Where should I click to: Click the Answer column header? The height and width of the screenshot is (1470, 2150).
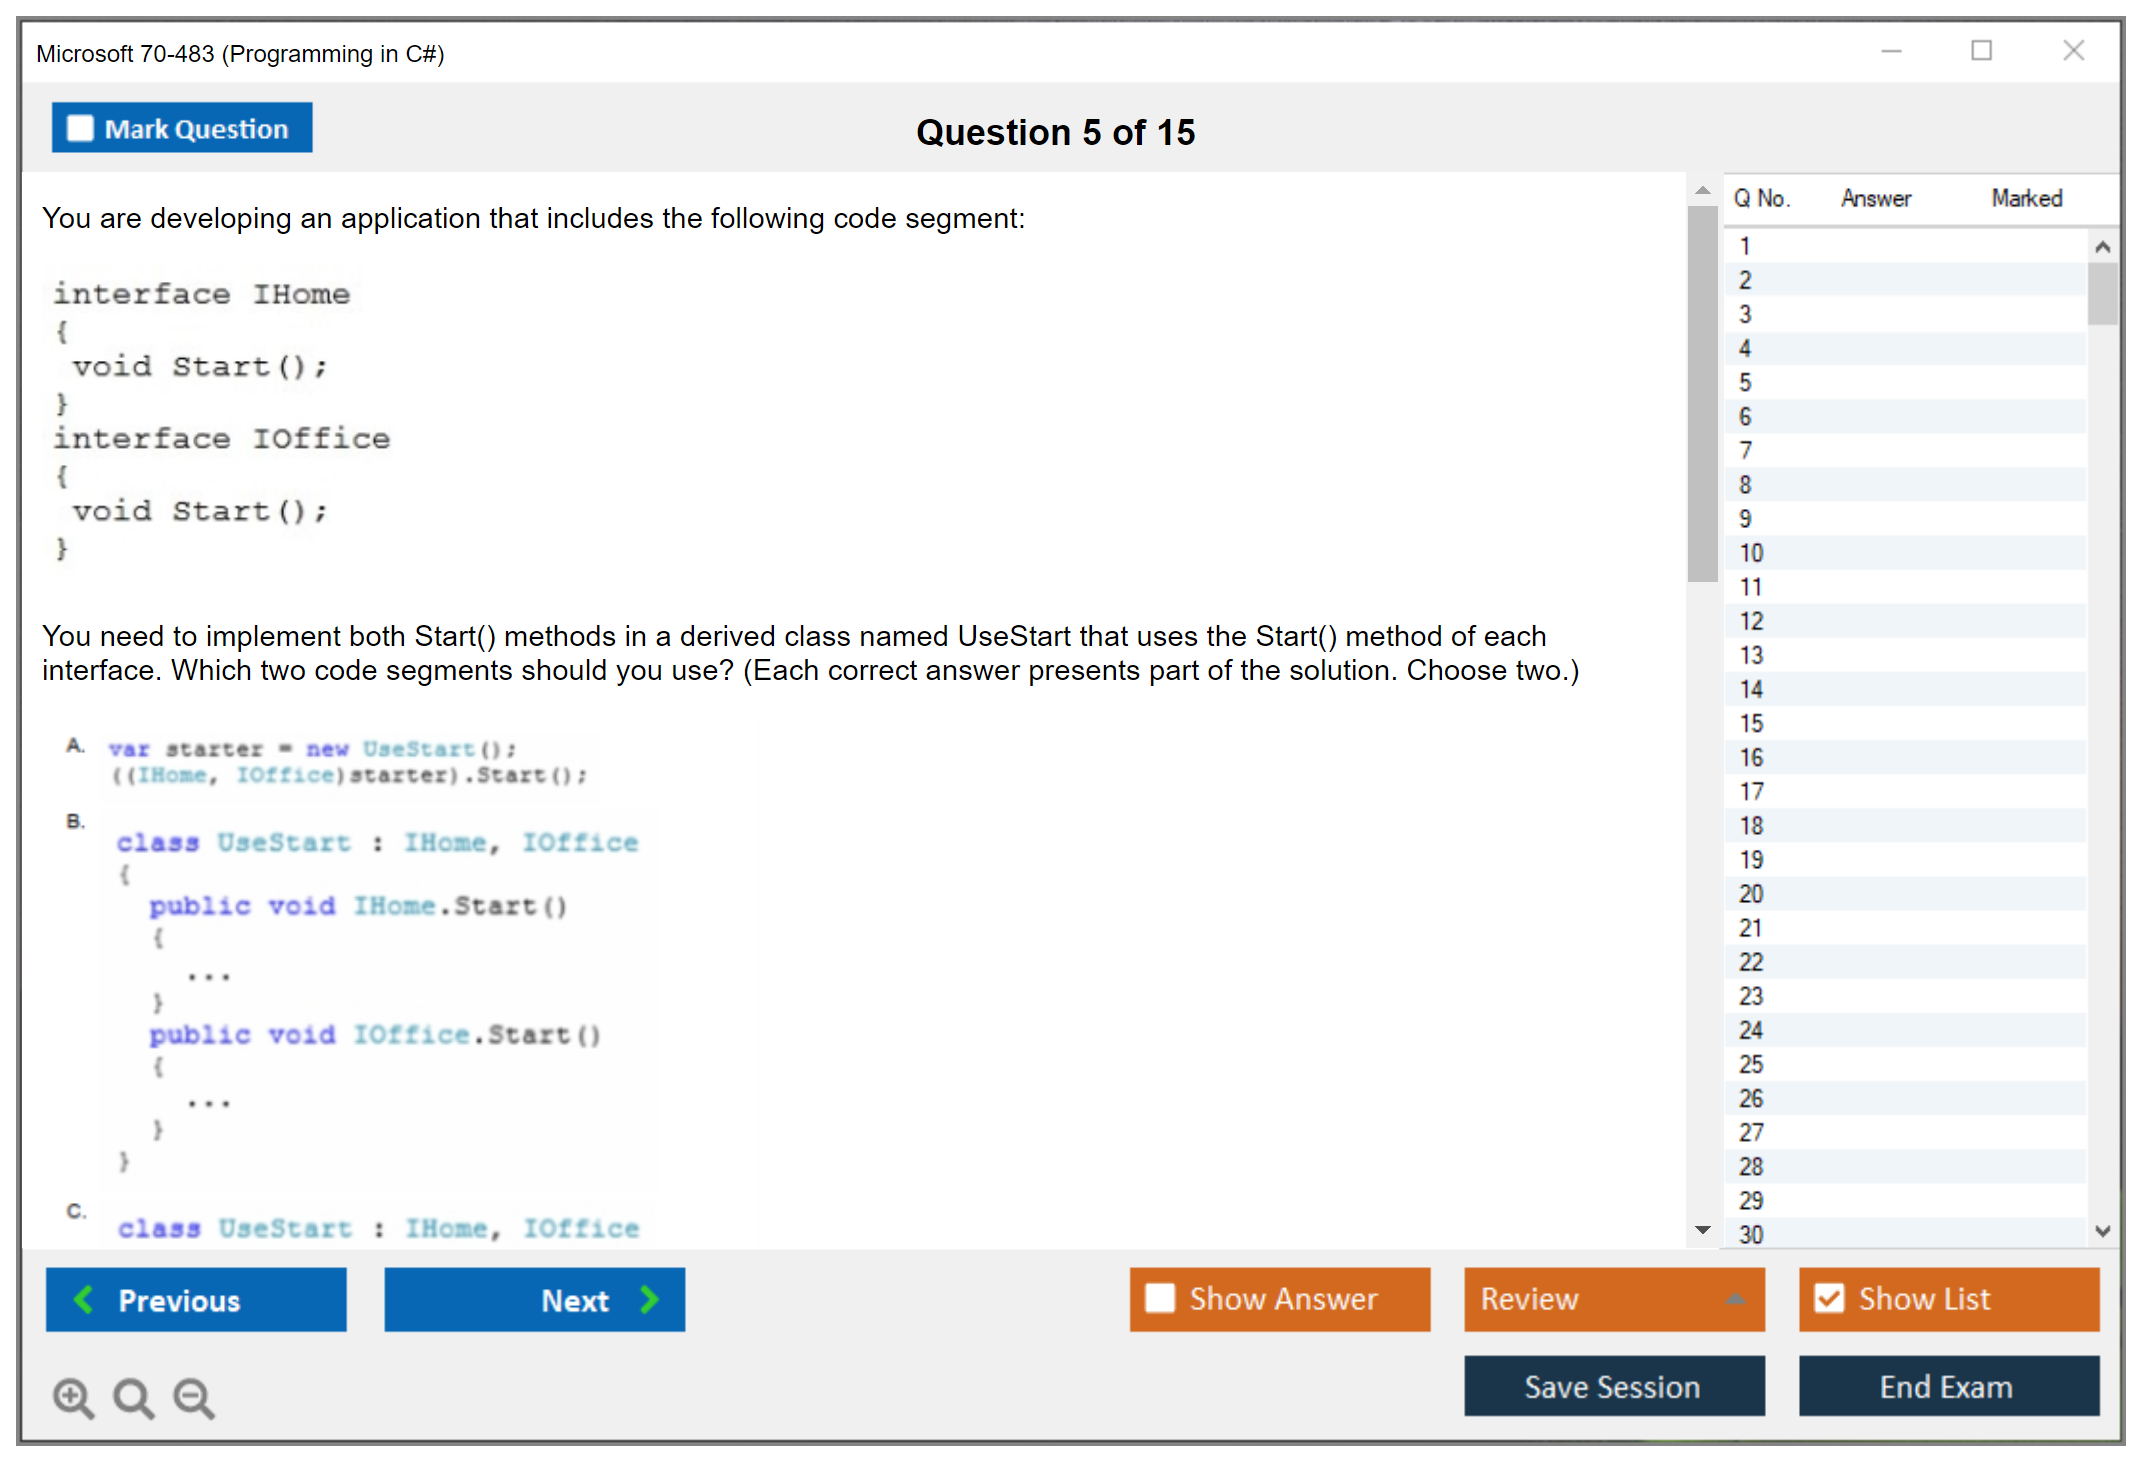pyautogui.click(x=1875, y=198)
